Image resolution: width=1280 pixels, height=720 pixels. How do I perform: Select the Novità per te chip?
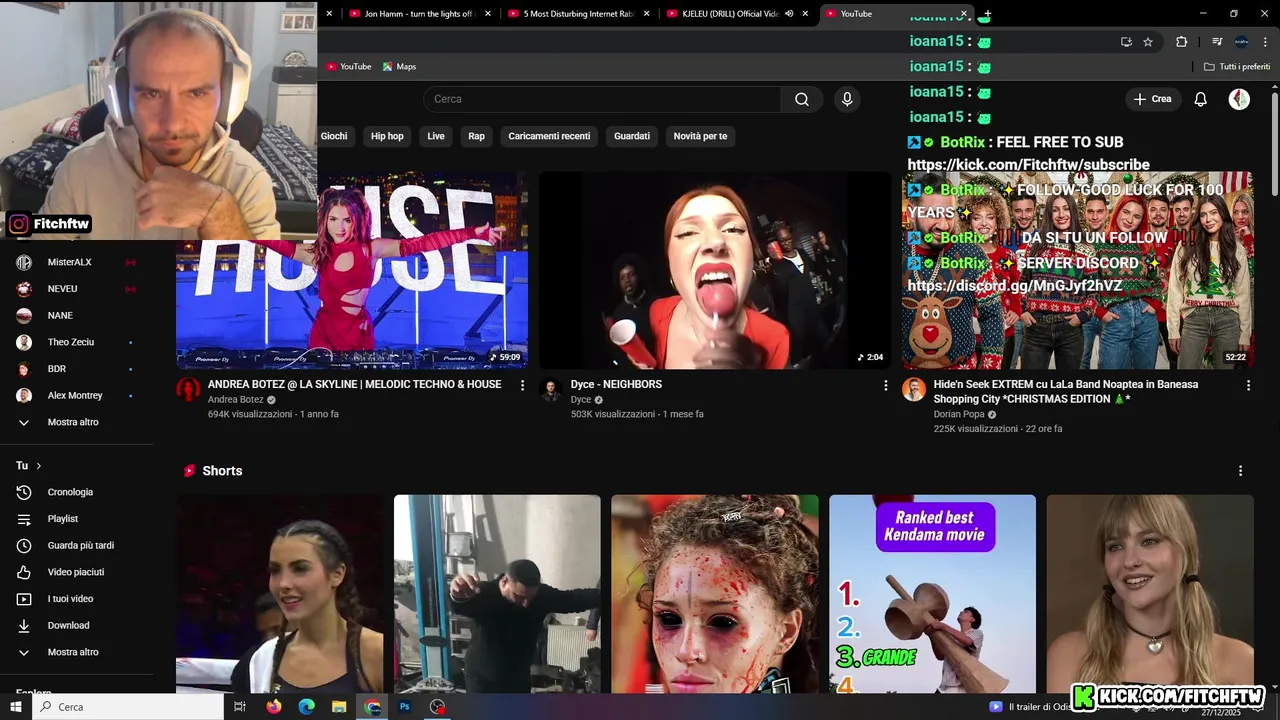(700, 136)
